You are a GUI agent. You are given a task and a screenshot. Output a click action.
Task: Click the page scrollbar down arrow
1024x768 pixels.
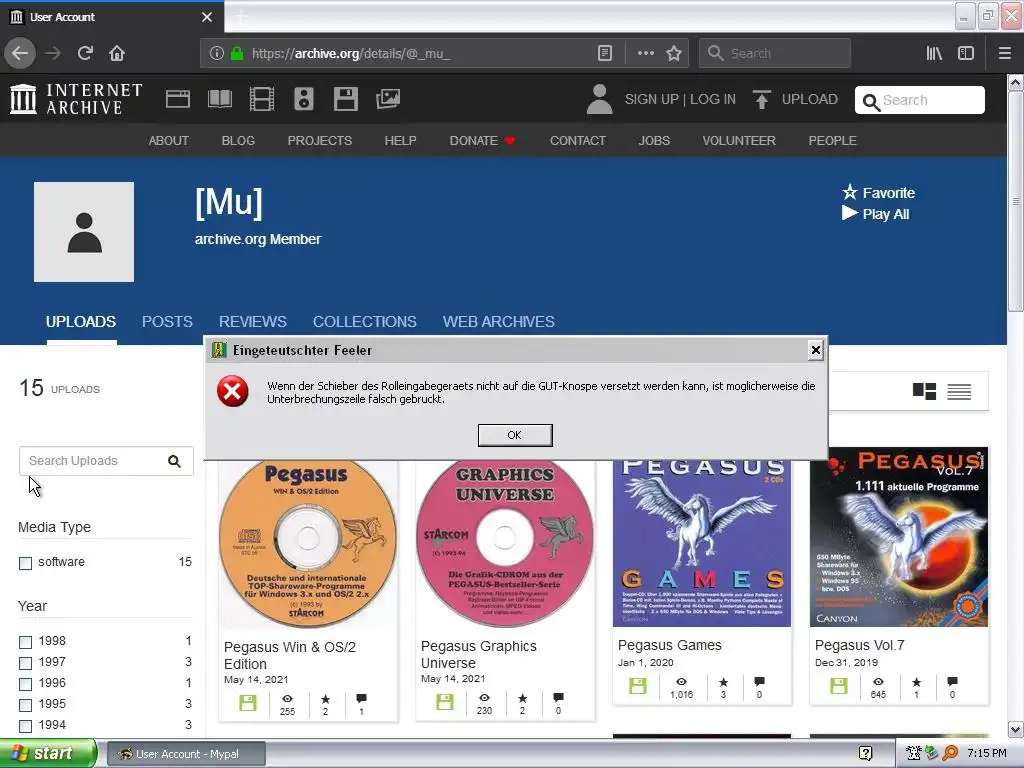click(1016, 729)
